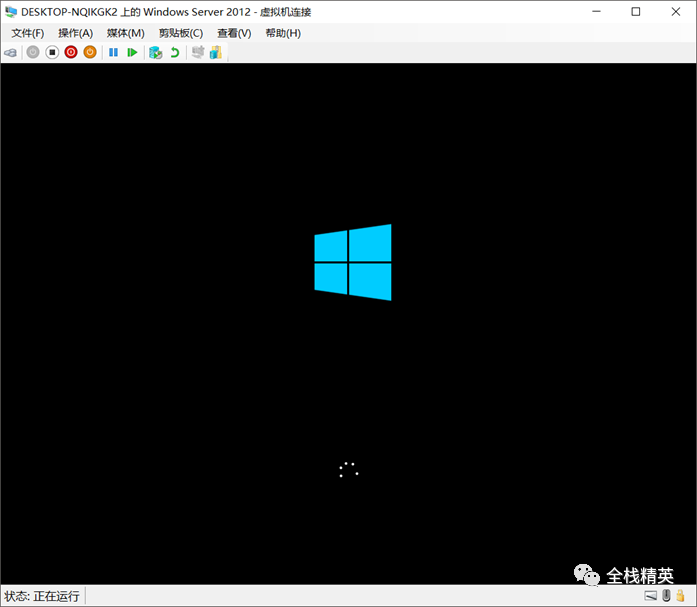Maximize the virtual machine connection window

pyautogui.click(x=636, y=12)
